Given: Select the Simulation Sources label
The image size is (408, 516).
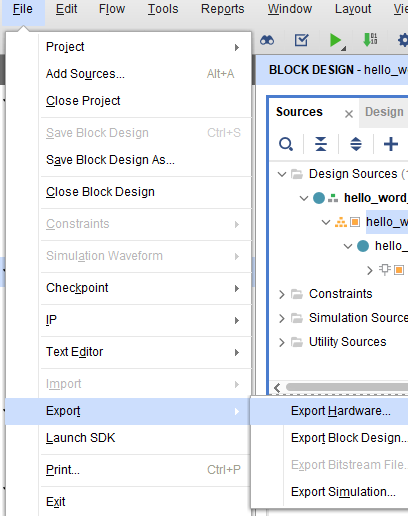Looking at the screenshot, I should tap(358, 318).
